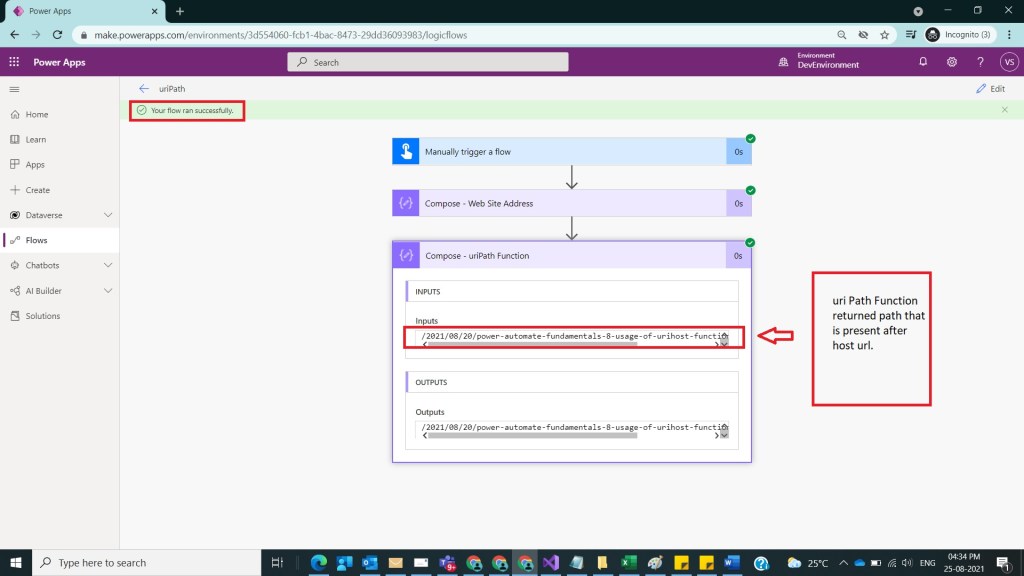Image resolution: width=1024 pixels, height=576 pixels.
Task: Expand the AI Builder navigation section
Action: [108, 291]
